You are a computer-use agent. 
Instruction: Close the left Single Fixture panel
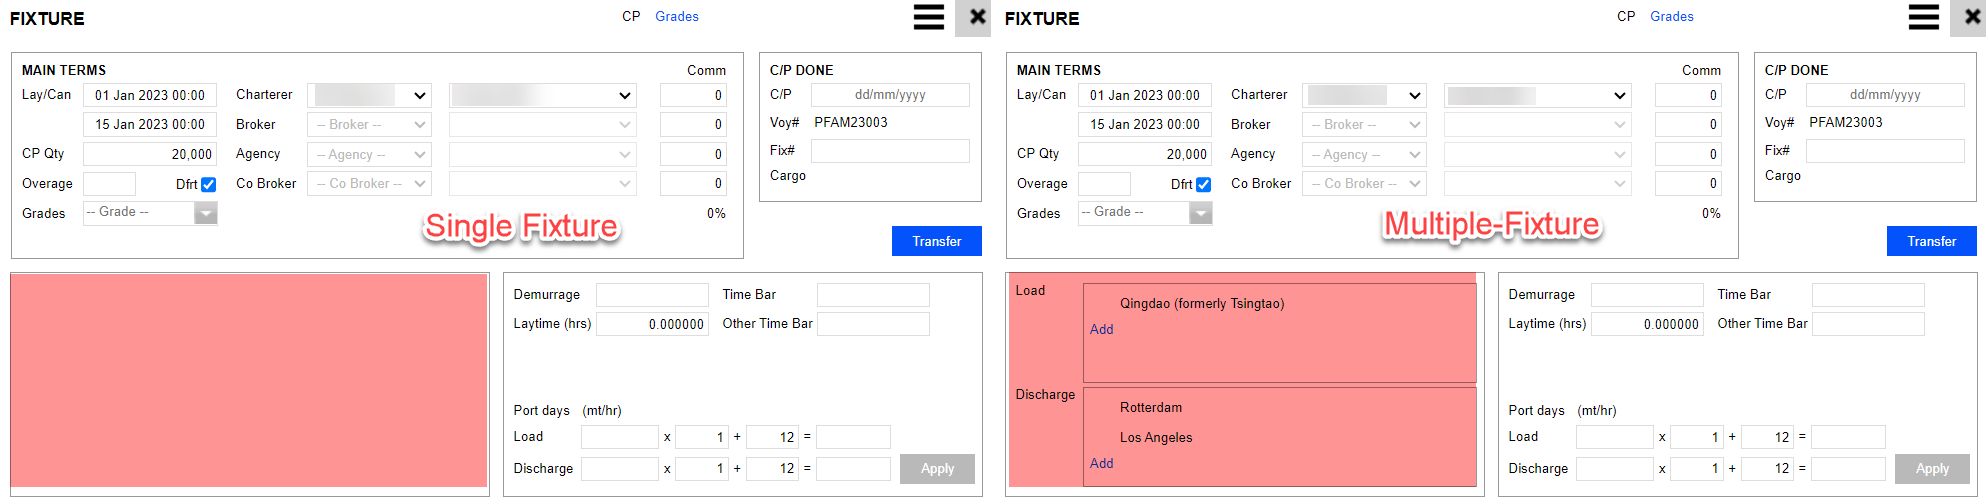[x=976, y=18]
